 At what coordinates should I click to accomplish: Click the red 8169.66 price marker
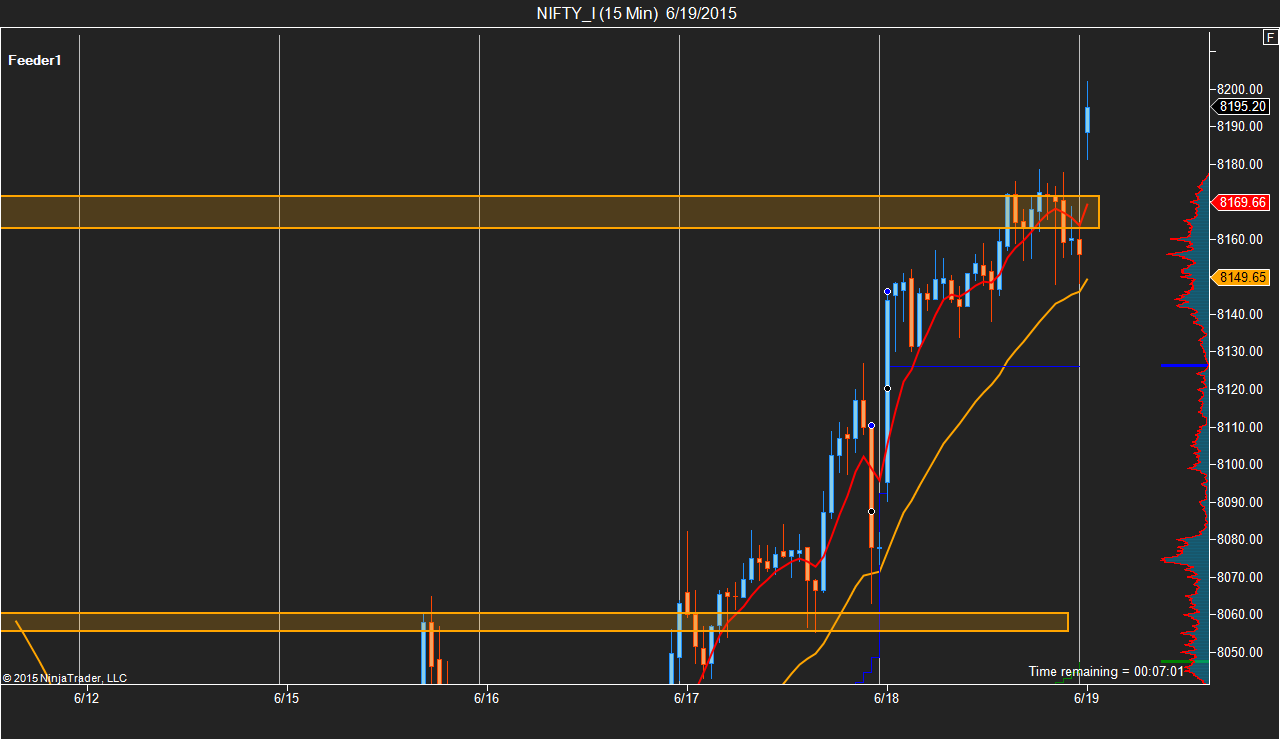click(1240, 202)
